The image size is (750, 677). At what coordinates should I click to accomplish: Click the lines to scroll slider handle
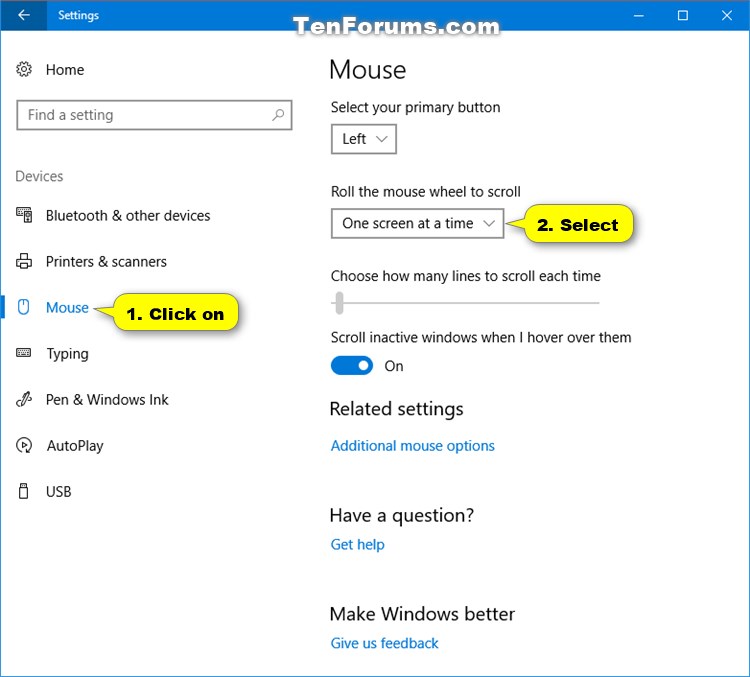tap(339, 303)
